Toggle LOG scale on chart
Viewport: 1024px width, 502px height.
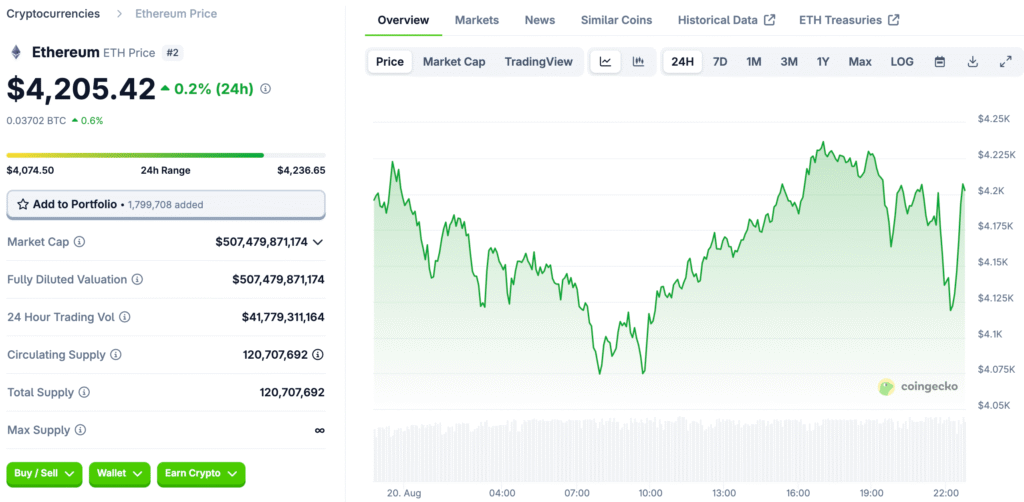tap(902, 62)
